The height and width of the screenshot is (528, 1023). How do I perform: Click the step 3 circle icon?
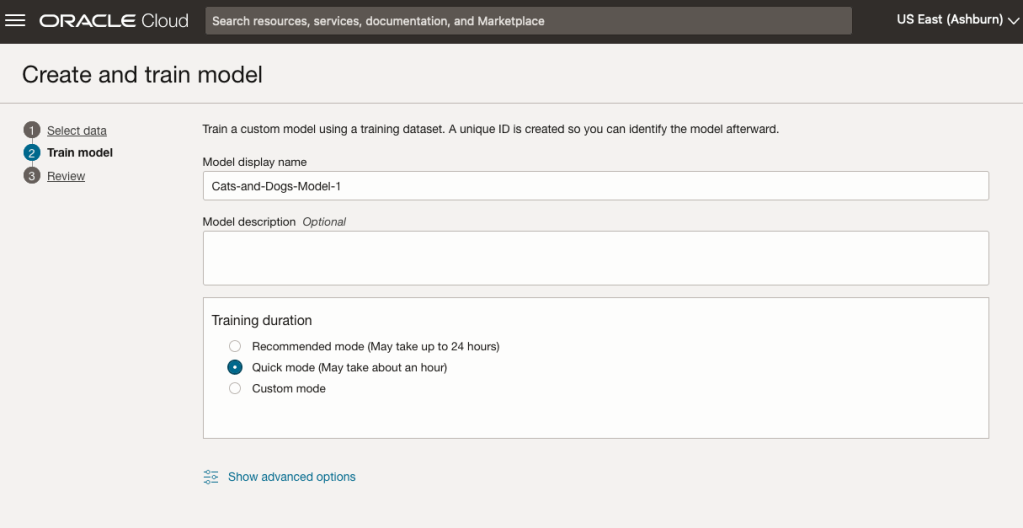coord(32,176)
